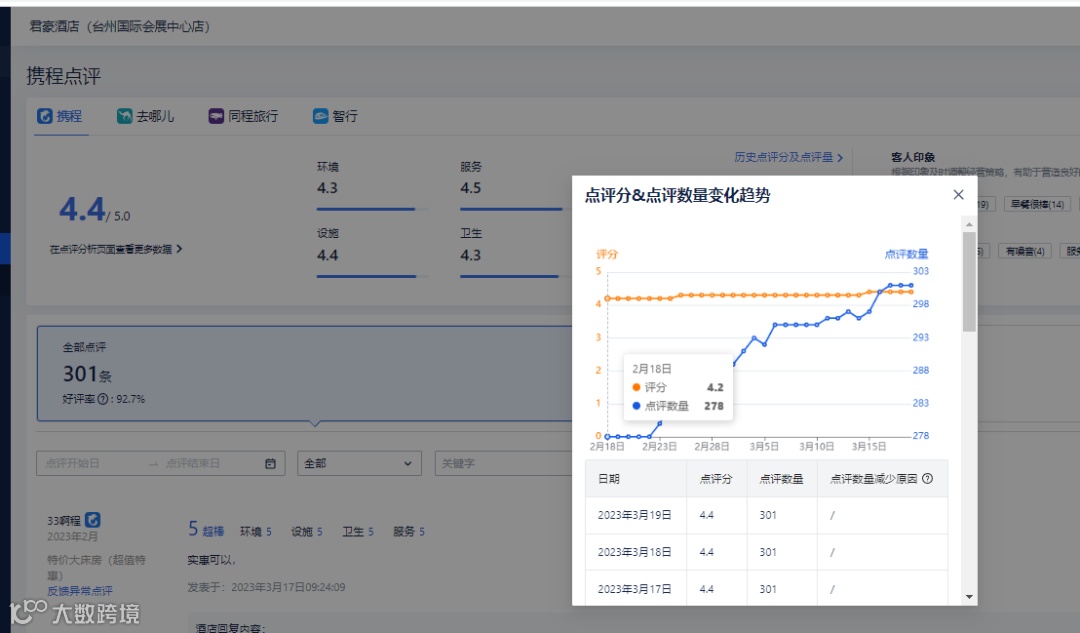Click the 点评数量 column header
Viewport: 1080px width, 633px height.
pos(781,479)
